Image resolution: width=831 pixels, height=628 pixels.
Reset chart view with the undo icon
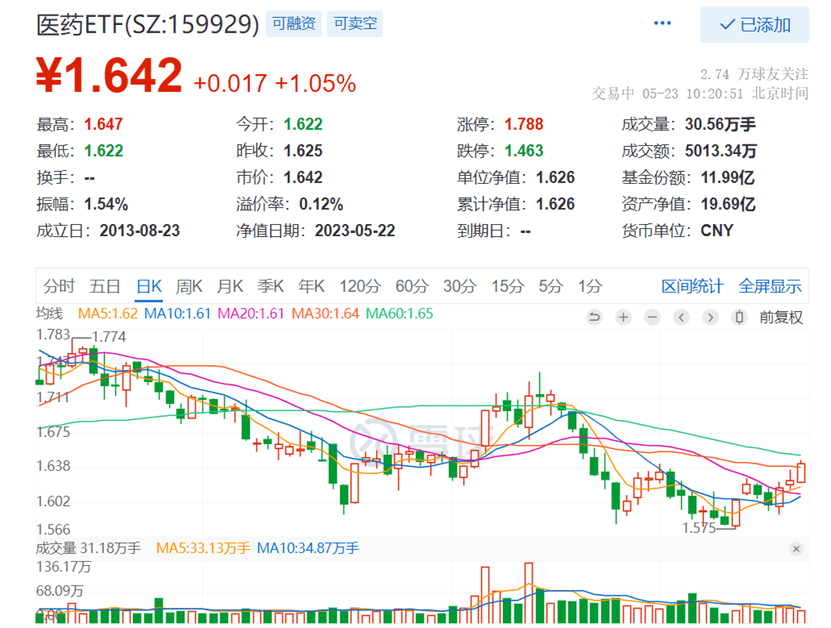(595, 318)
